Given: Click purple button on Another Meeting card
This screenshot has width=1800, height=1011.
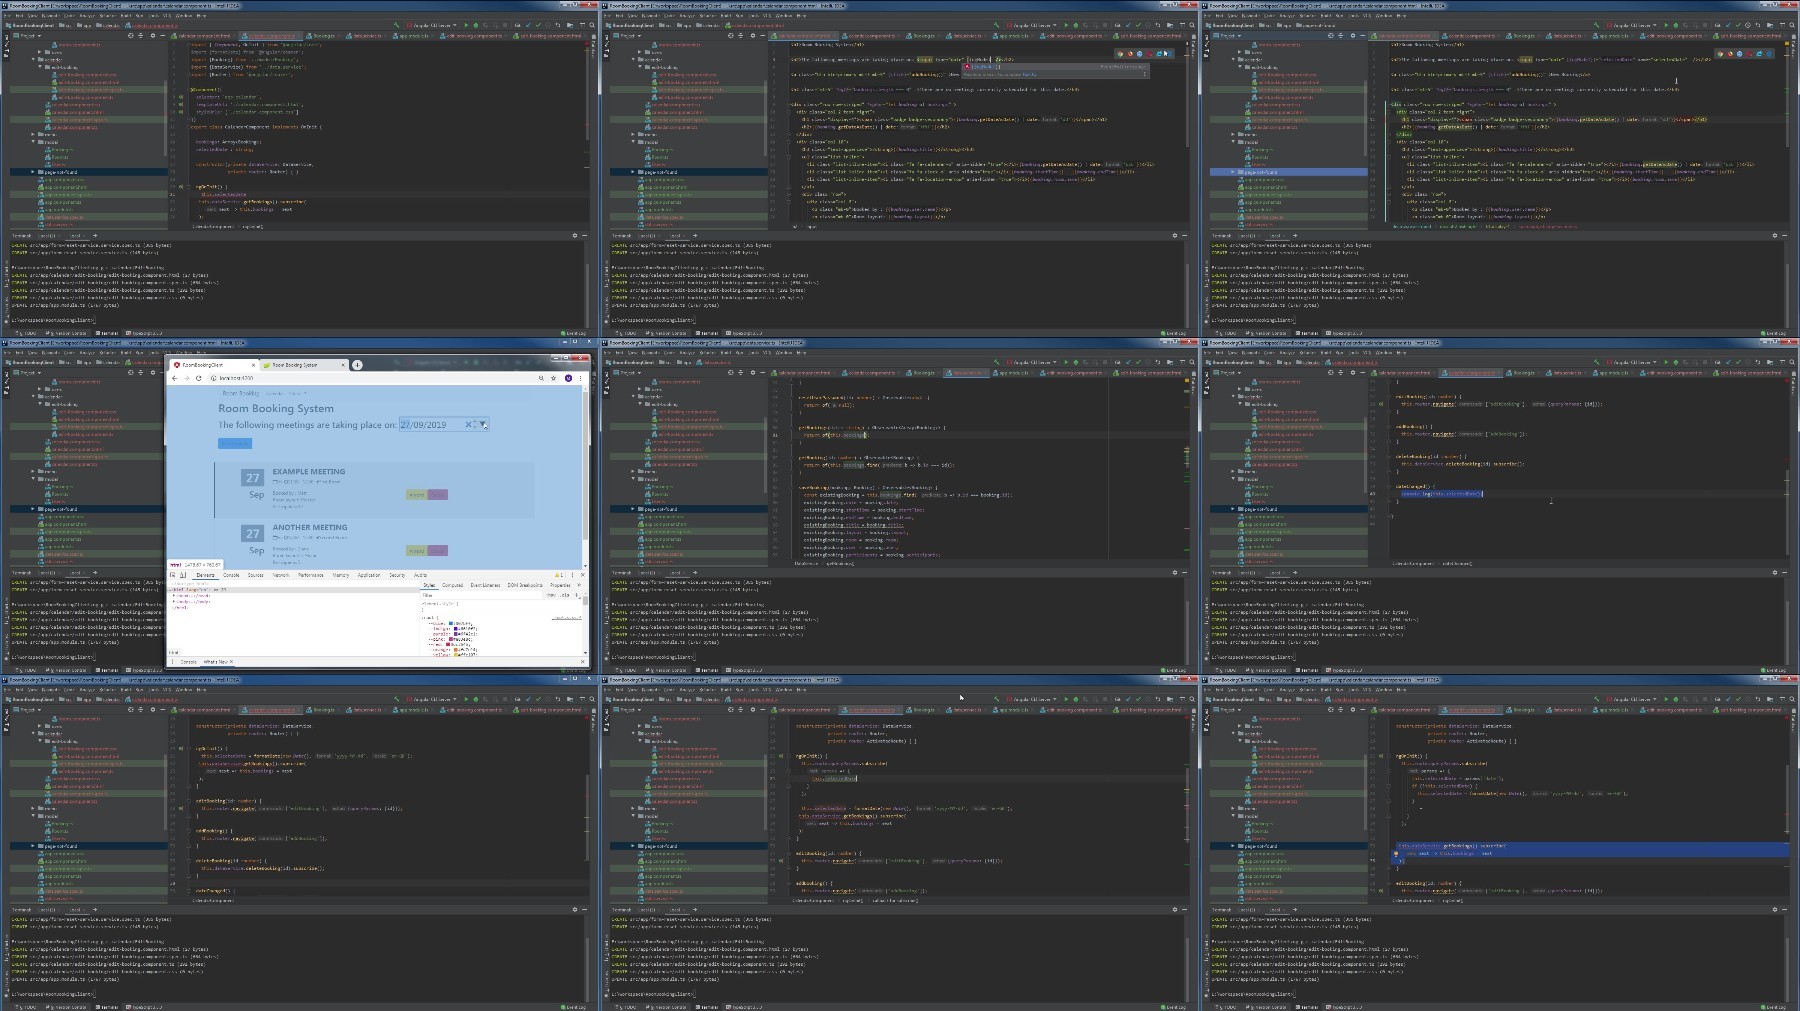Looking at the screenshot, I should 437,550.
